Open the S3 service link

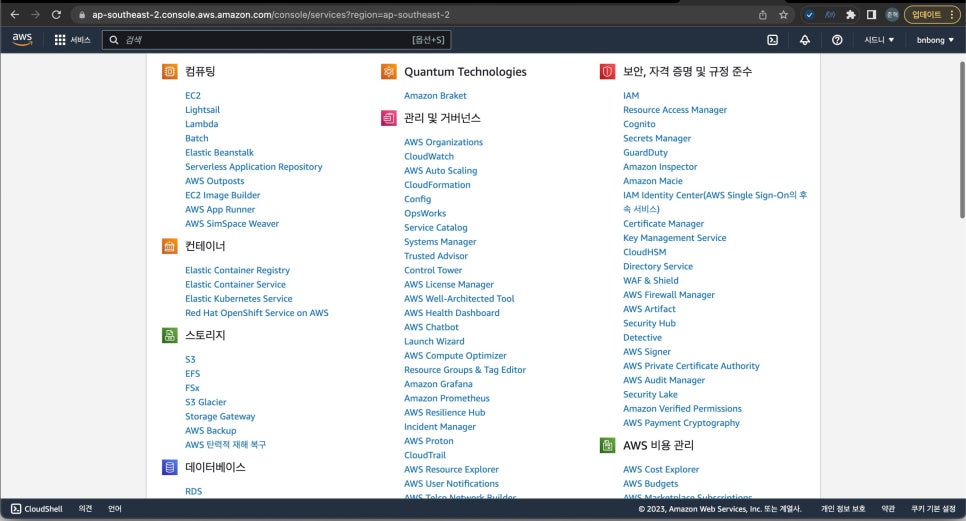tap(190, 359)
